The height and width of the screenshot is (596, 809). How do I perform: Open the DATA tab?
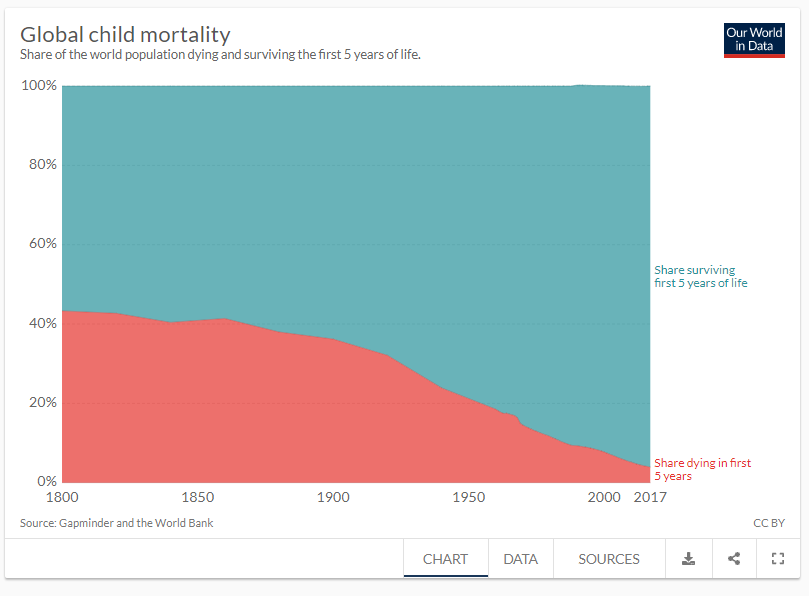tap(520, 559)
